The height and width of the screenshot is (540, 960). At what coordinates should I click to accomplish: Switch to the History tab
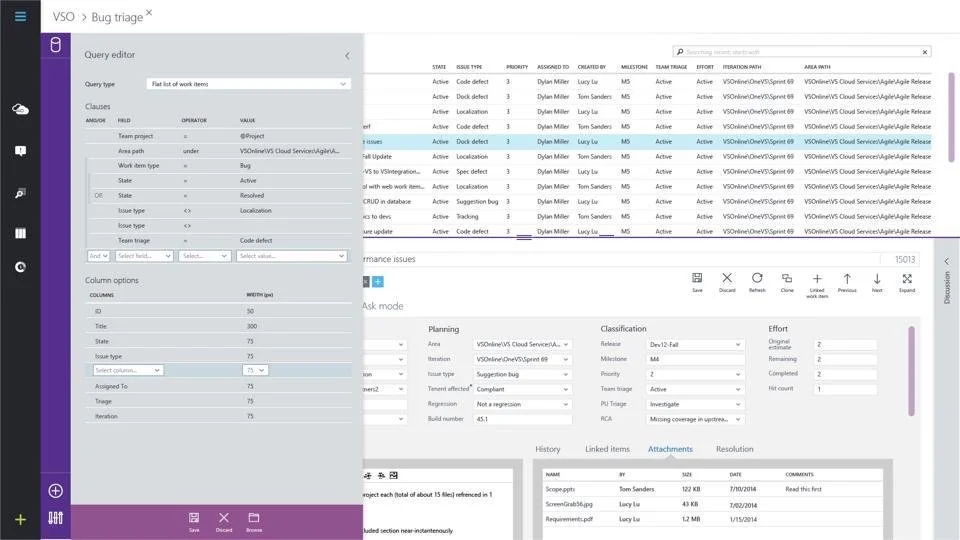[x=547, y=449]
